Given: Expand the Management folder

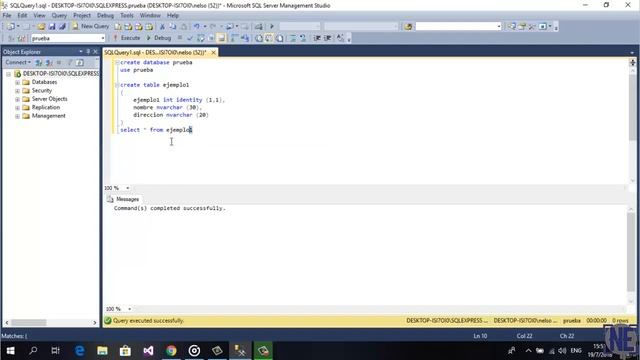Looking at the screenshot, I should tap(17, 116).
